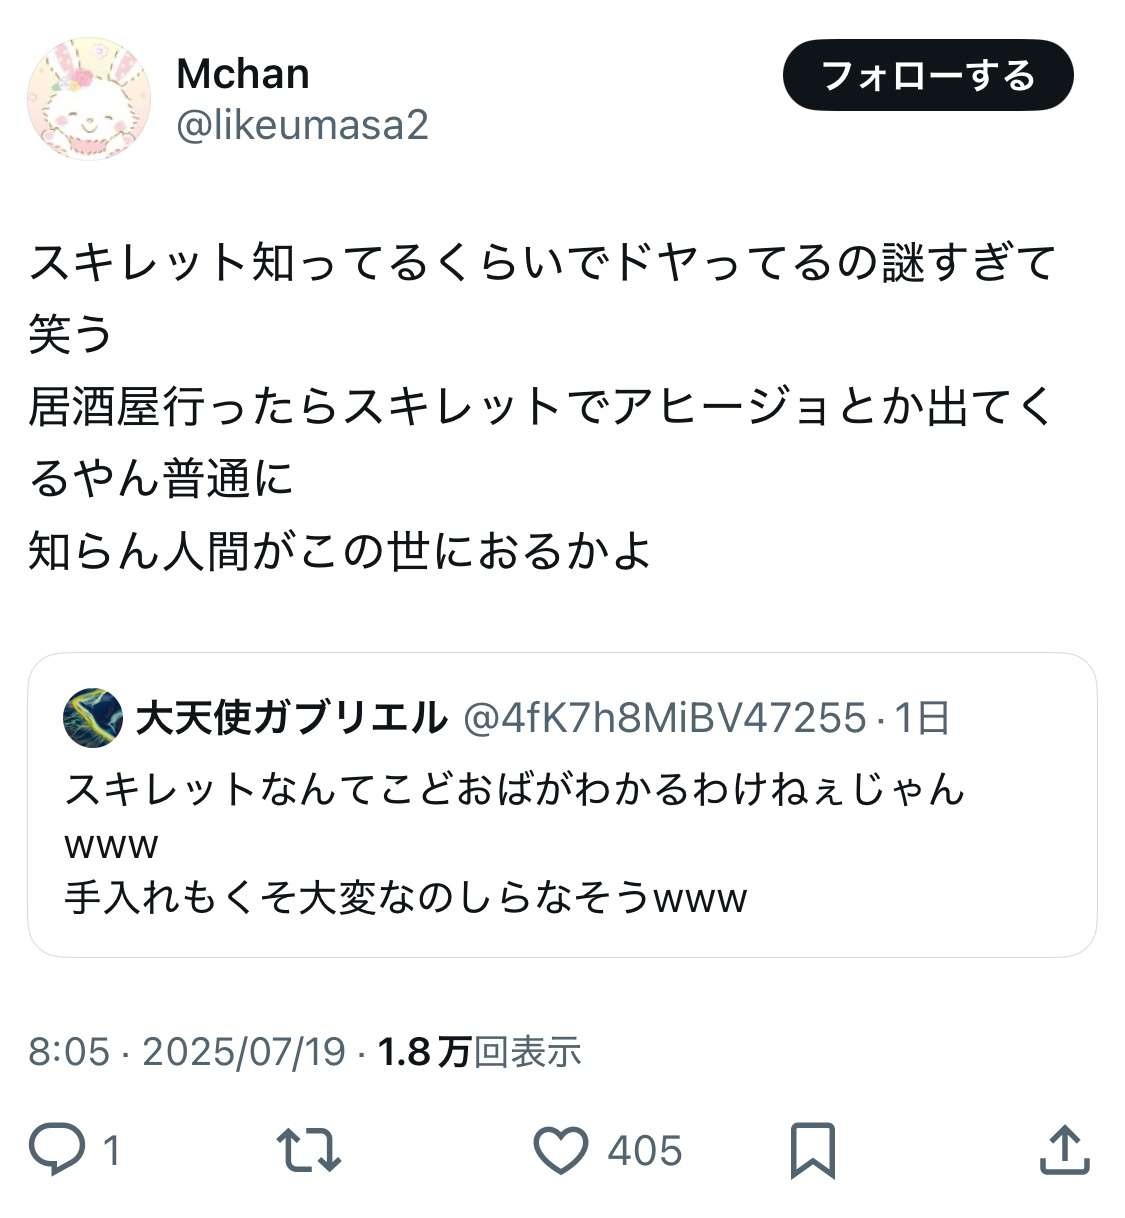Bookmark this post

(x=812, y=1150)
